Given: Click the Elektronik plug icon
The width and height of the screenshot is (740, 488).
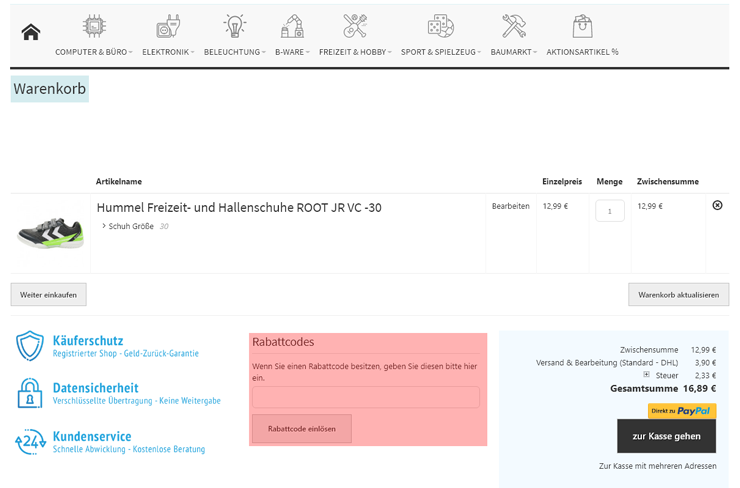Looking at the screenshot, I should 168,25.
